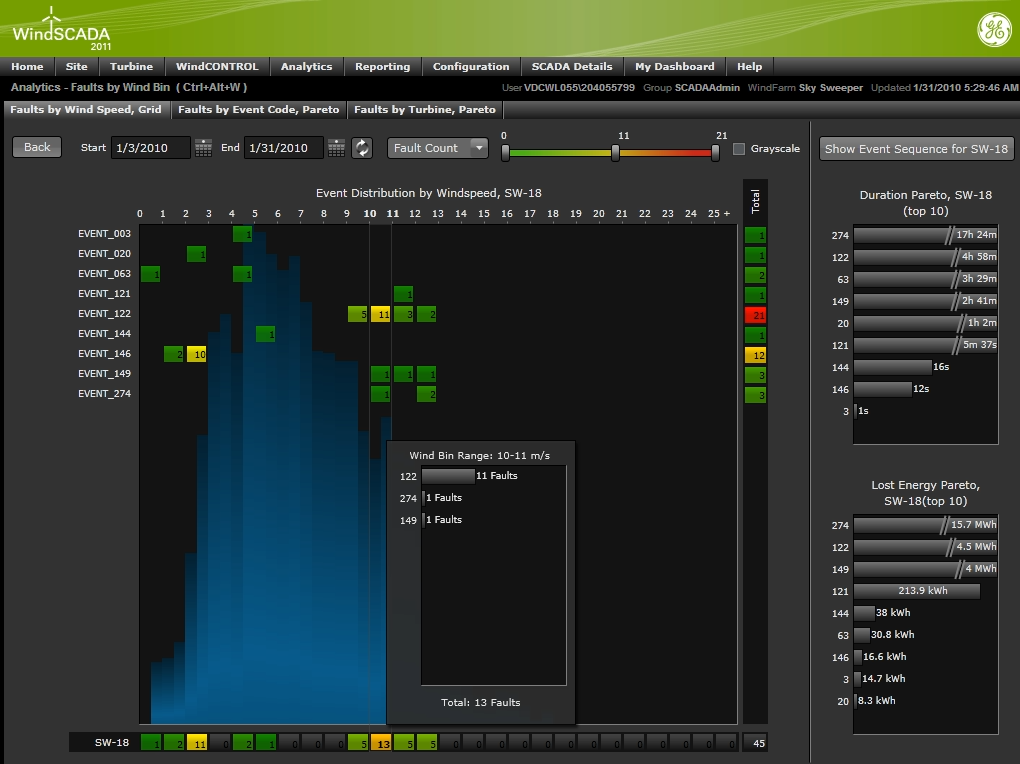The width and height of the screenshot is (1020, 764).
Task: Click the 17h 24m duration bar
Action: click(925, 235)
